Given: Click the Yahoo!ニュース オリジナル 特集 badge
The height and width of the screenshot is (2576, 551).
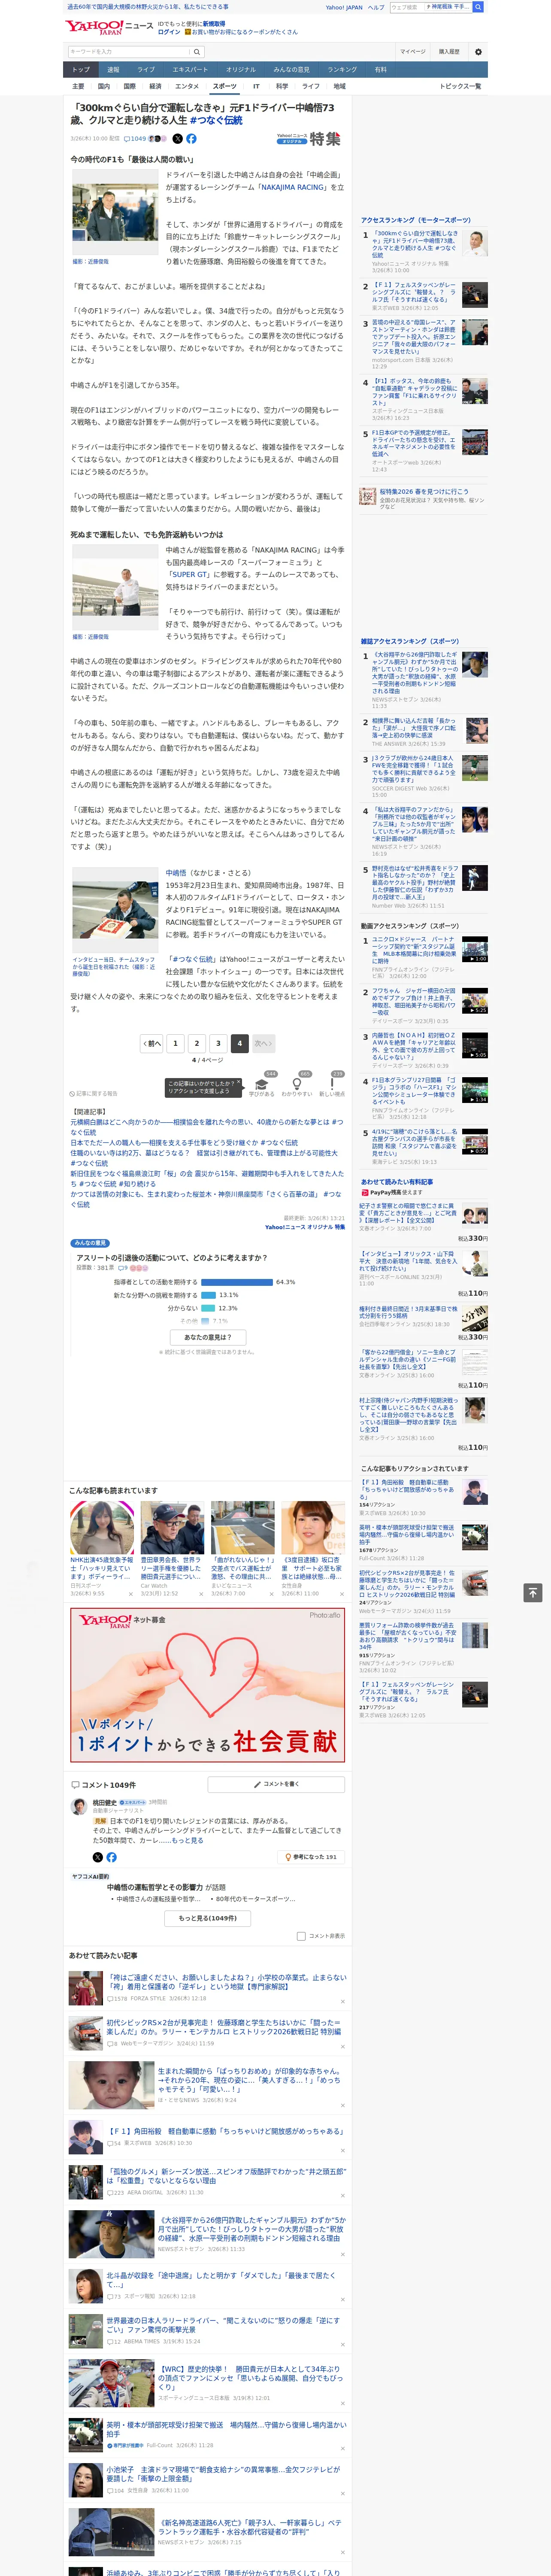Looking at the screenshot, I should [309, 139].
